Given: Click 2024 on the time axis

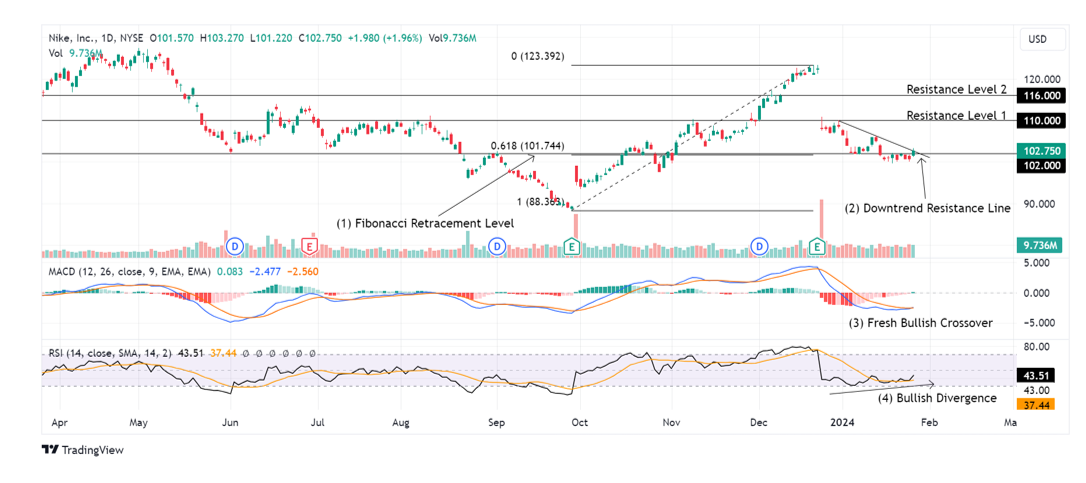Looking at the screenshot, I should (x=843, y=421).
